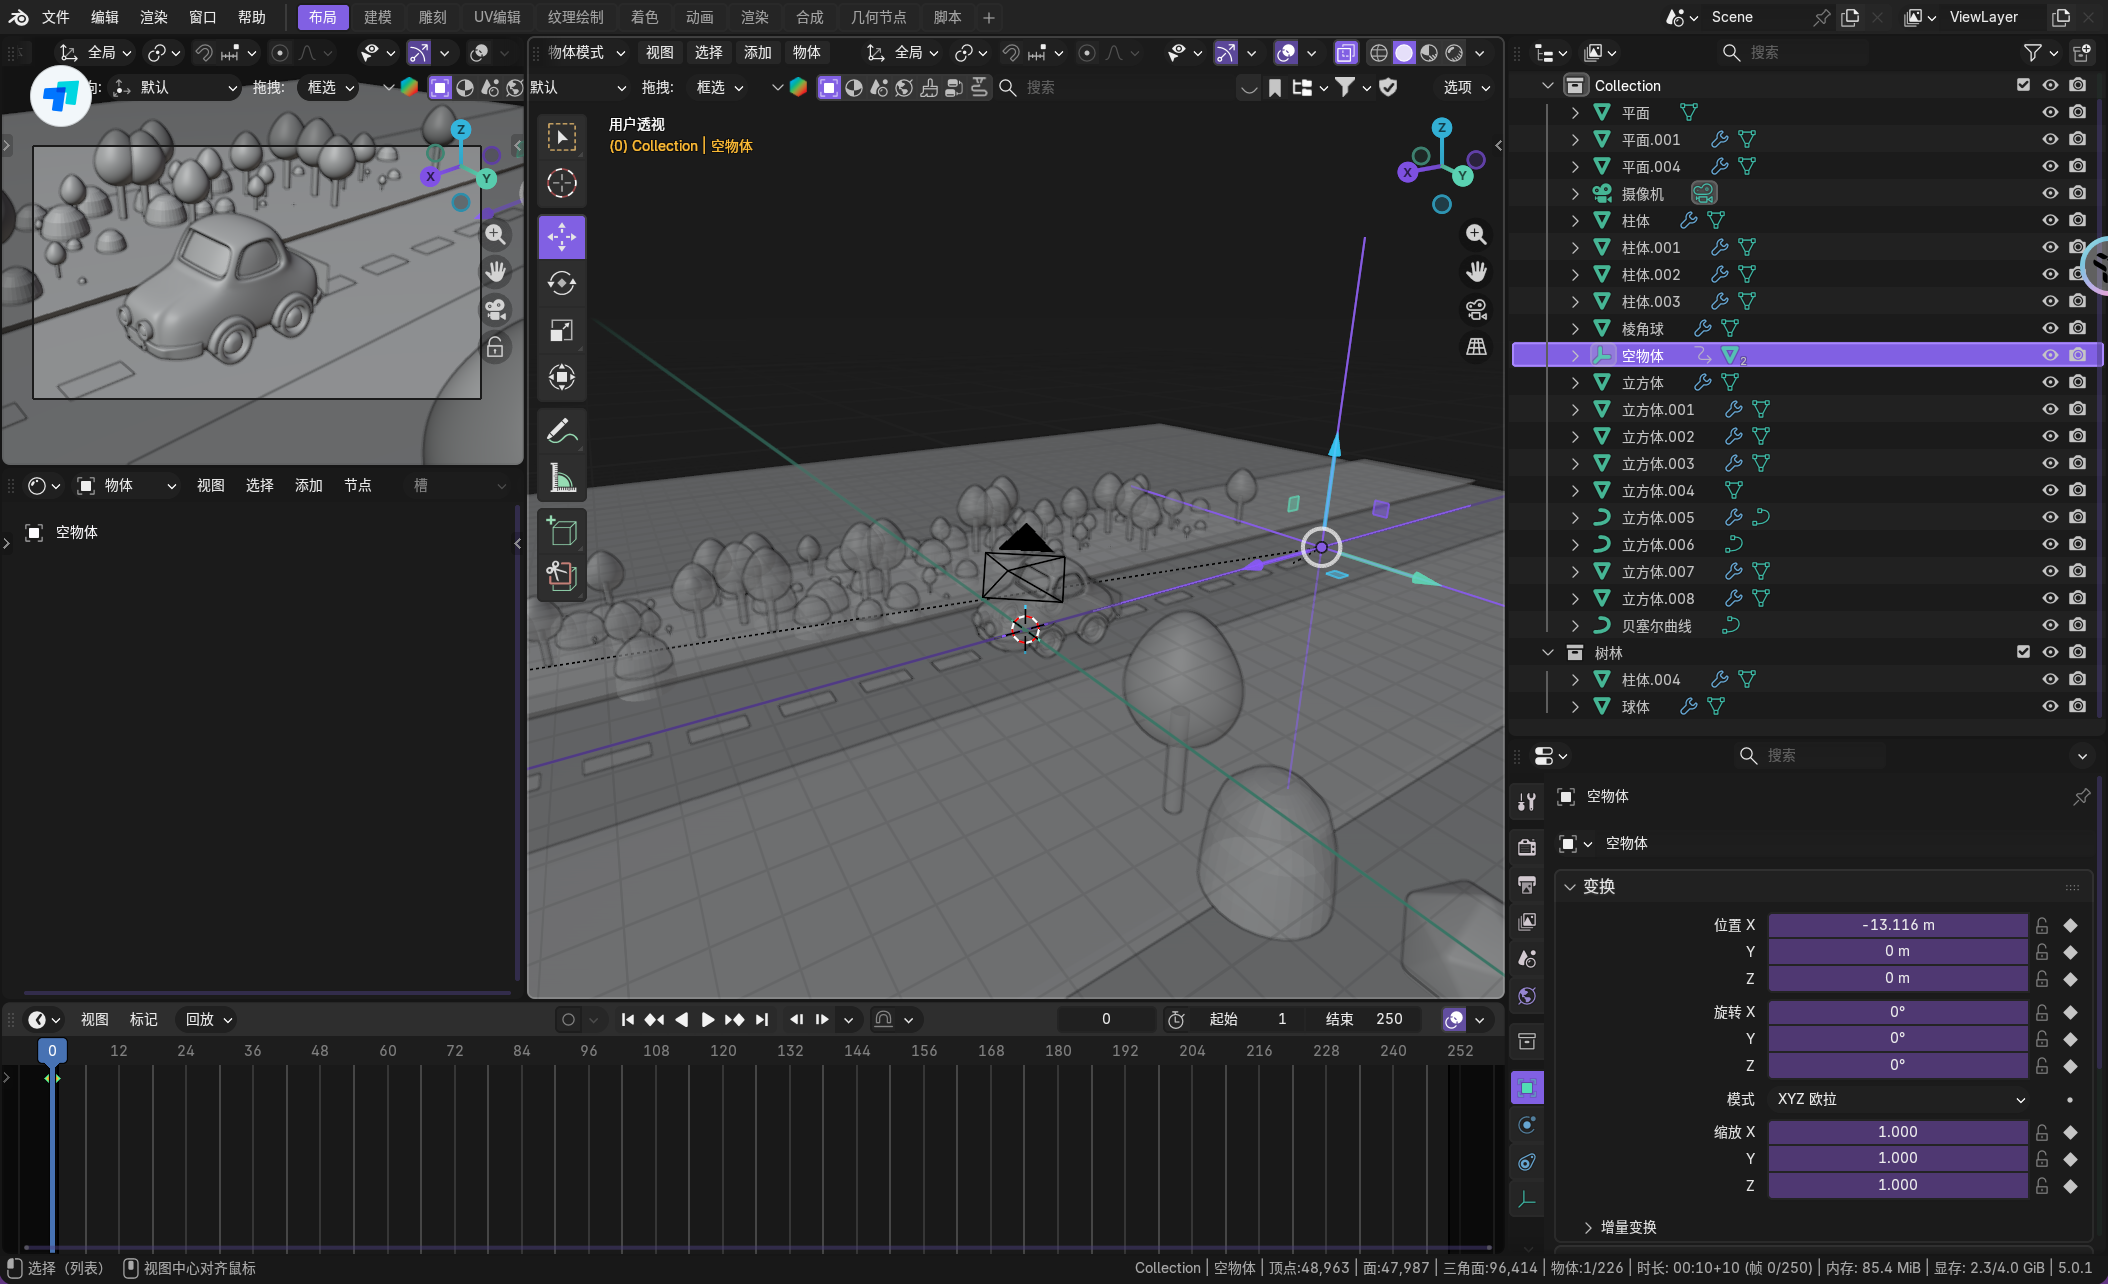The height and width of the screenshot is (1284, 2108).
Task: Open the Object Constraints properties tab
Action: point(1527,1162)
